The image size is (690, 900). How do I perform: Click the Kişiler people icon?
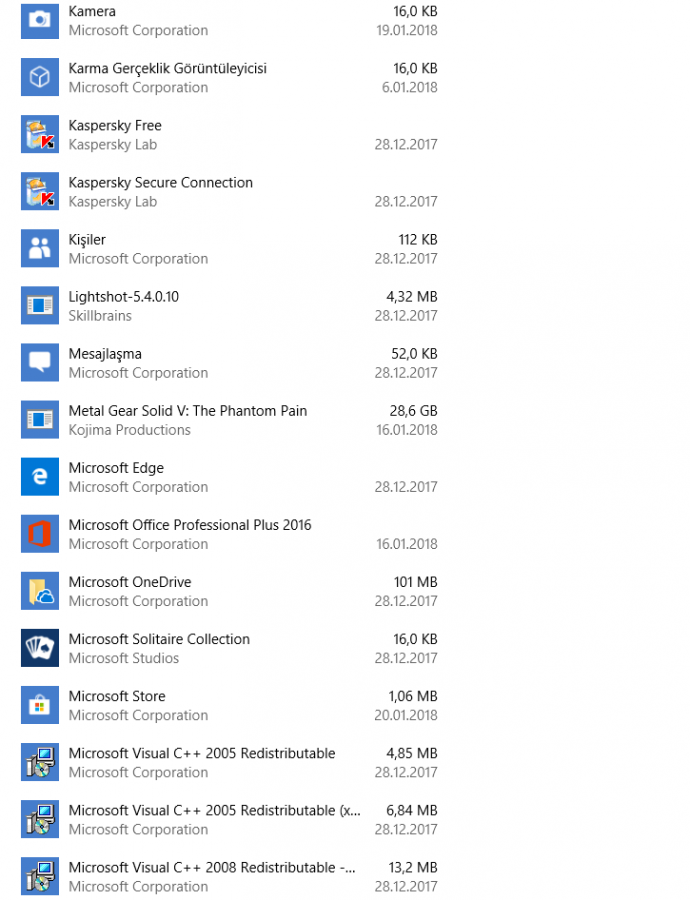tap(40, 248)
